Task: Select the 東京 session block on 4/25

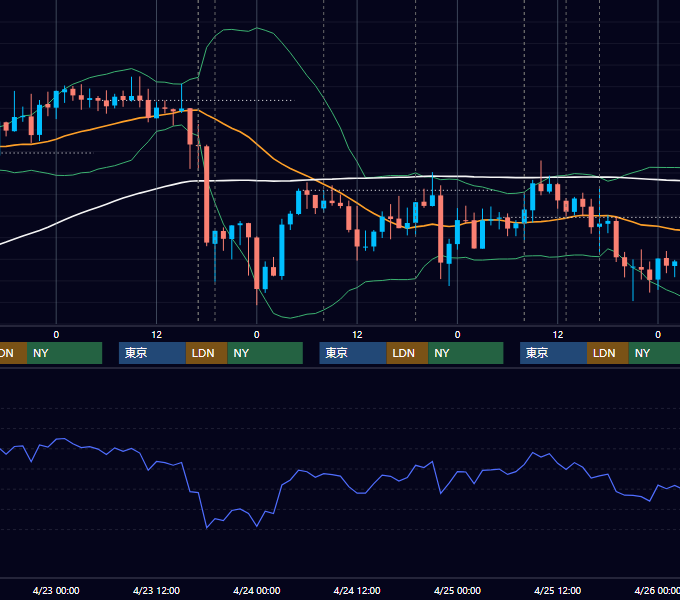Action: pyautogui.click(x=553, y=353)
